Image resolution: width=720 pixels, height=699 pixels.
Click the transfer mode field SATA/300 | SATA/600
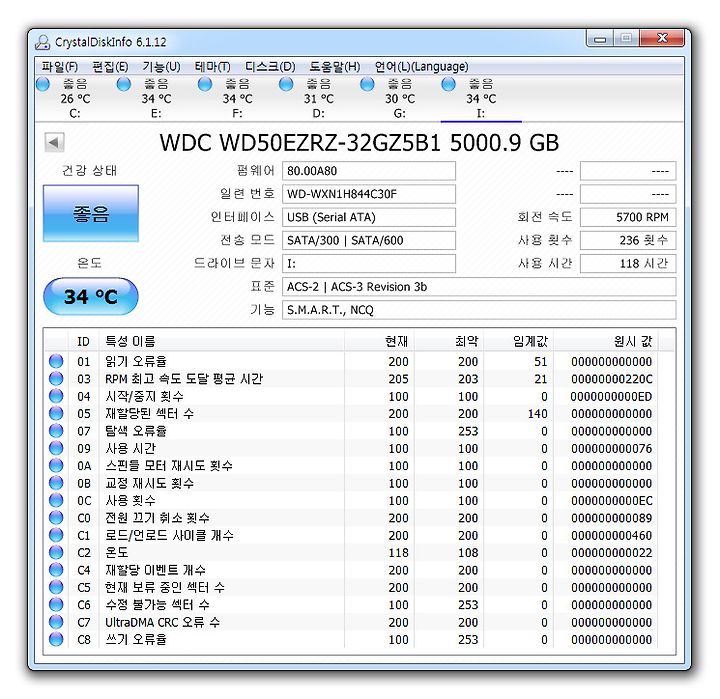[369, 240]
